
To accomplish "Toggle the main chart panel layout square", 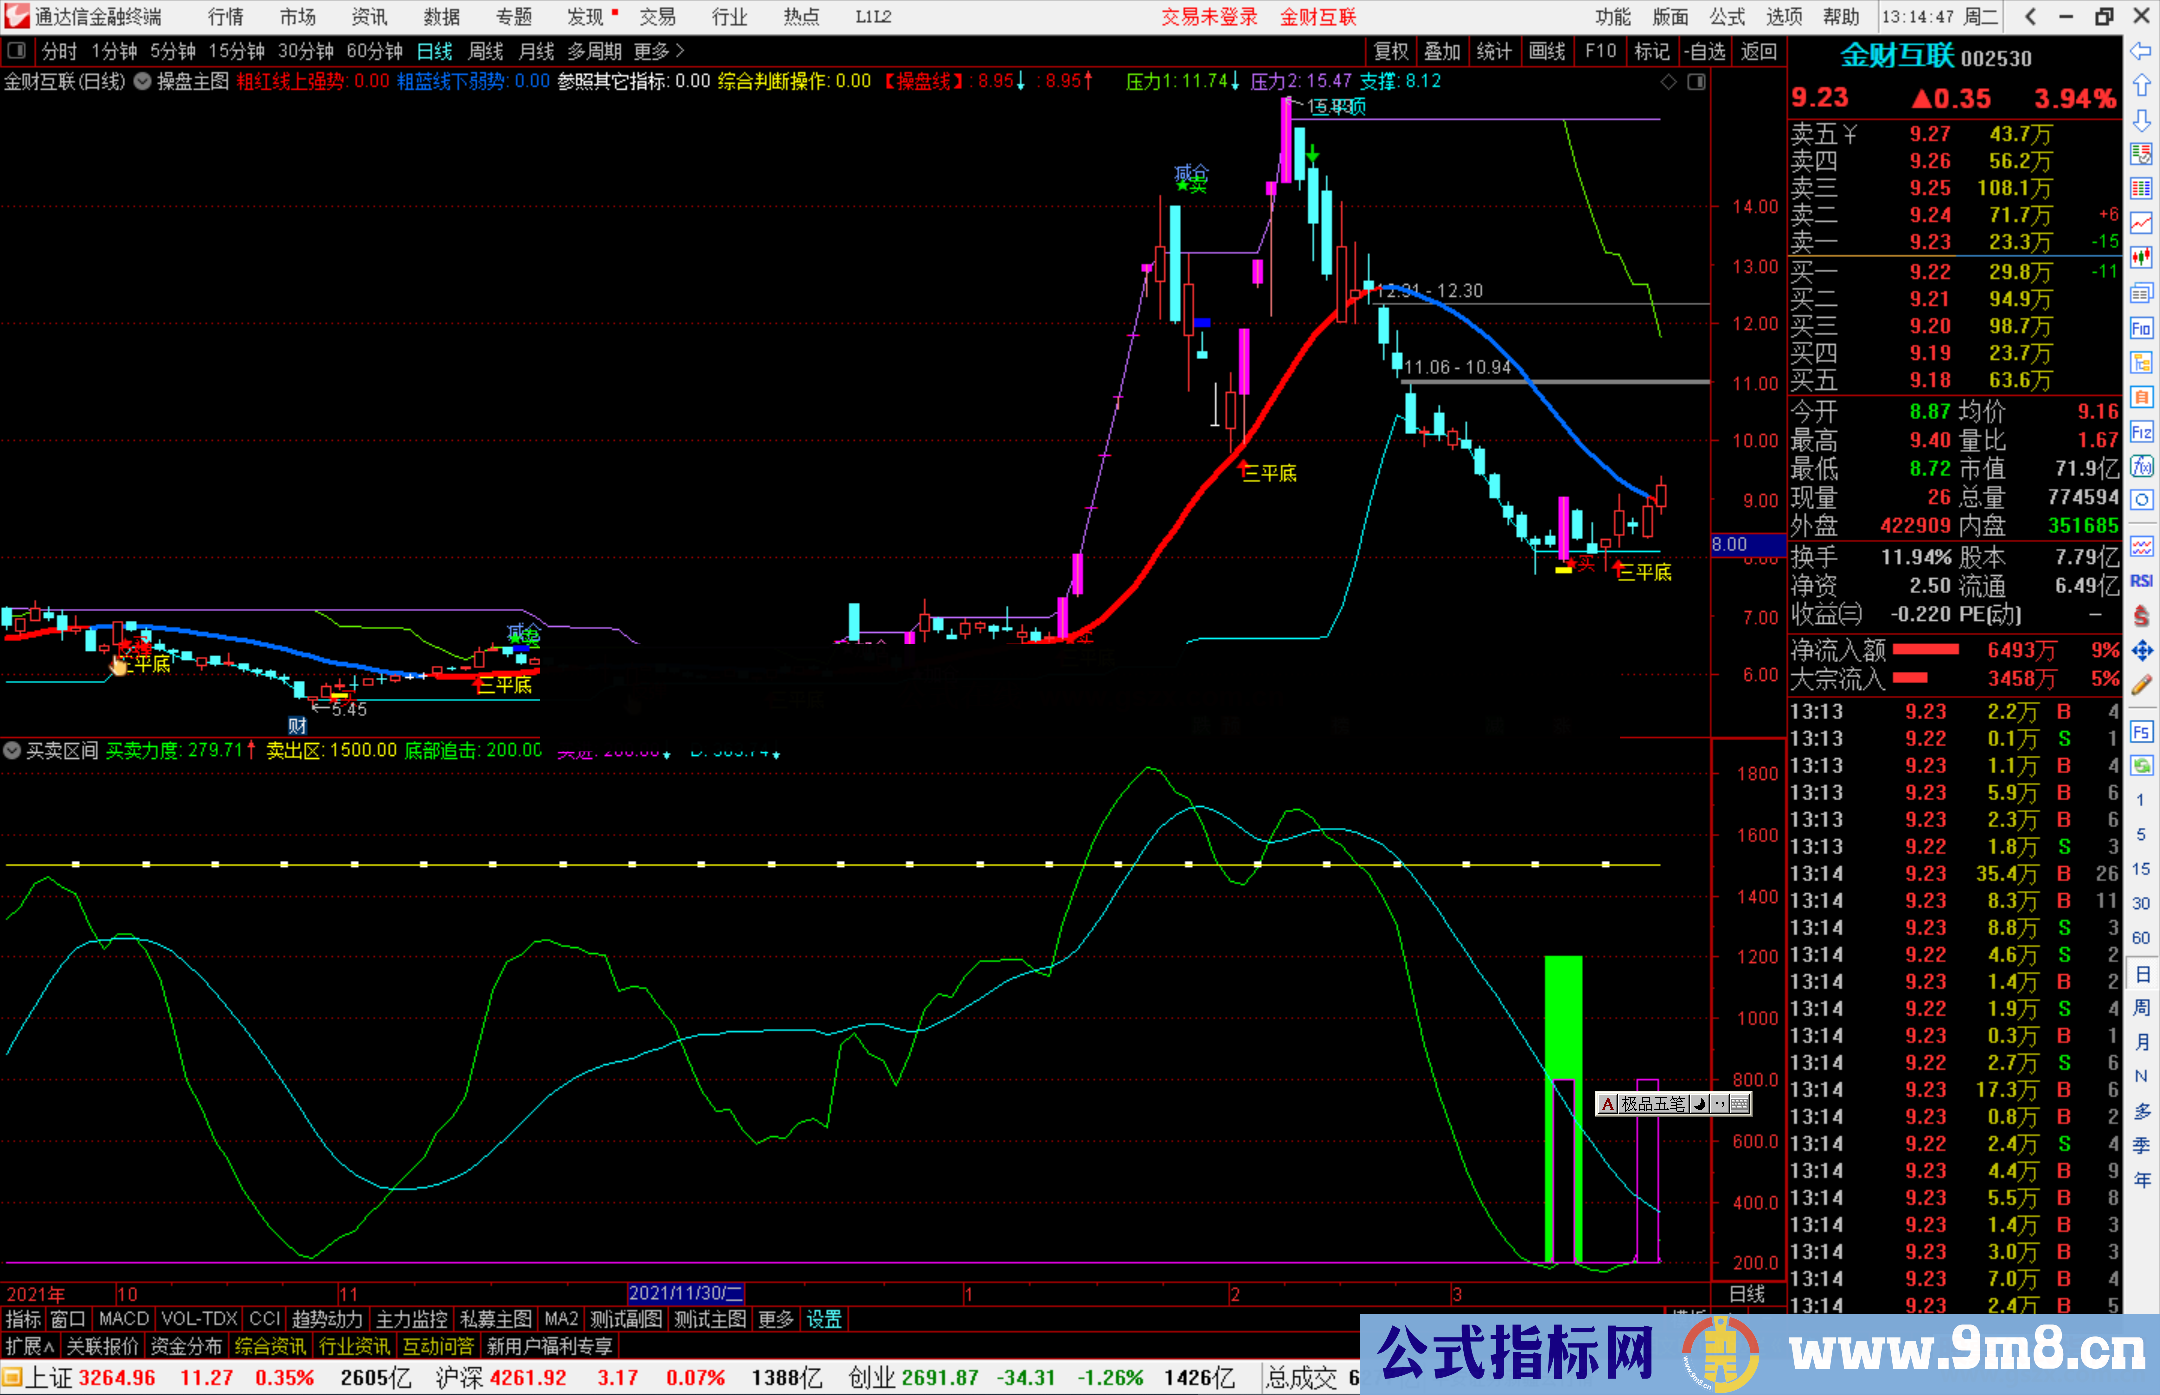I will click(1696, 82).
